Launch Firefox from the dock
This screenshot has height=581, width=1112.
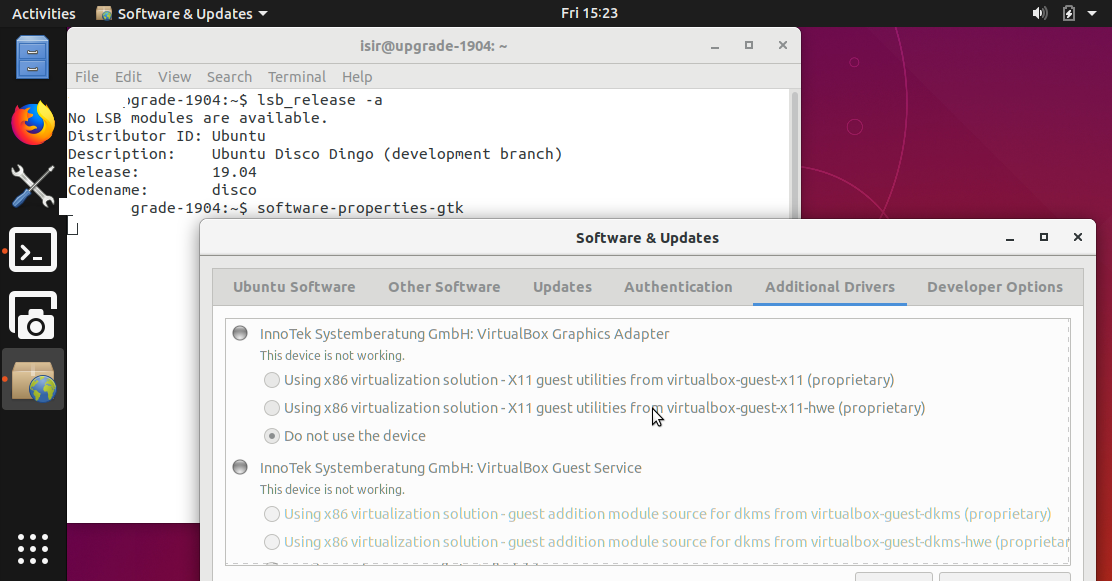pyautogui.click(x=33, y=122)
